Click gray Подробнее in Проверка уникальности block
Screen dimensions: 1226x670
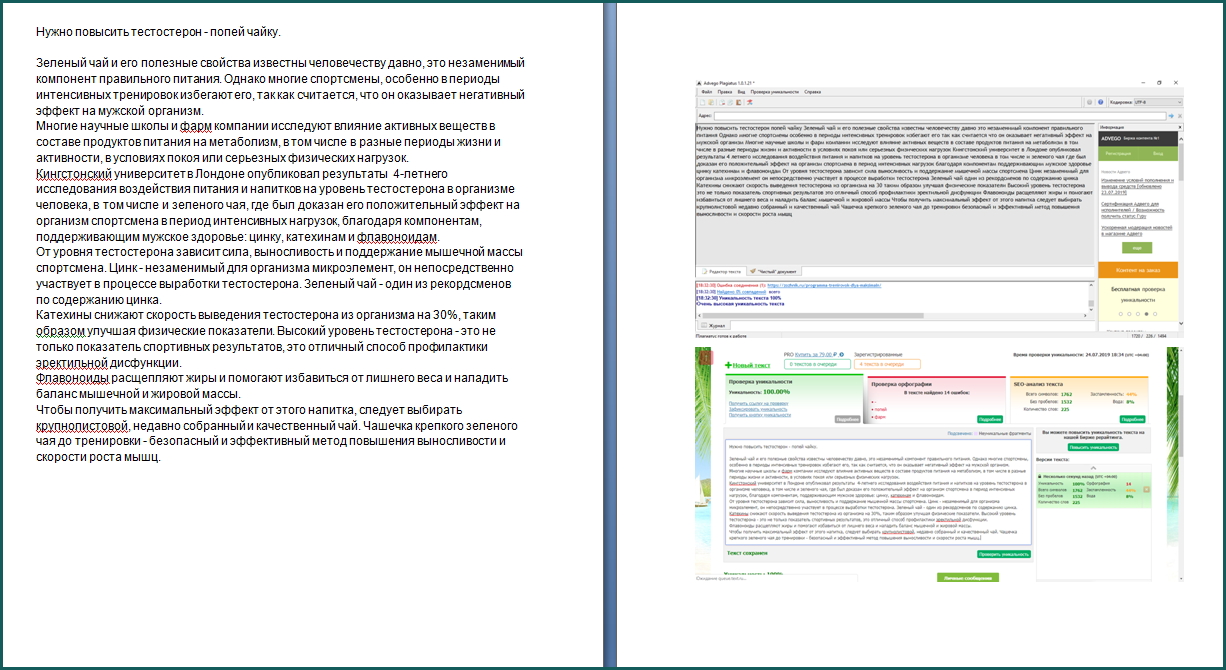pyautogui.click(x=848, y=419)
